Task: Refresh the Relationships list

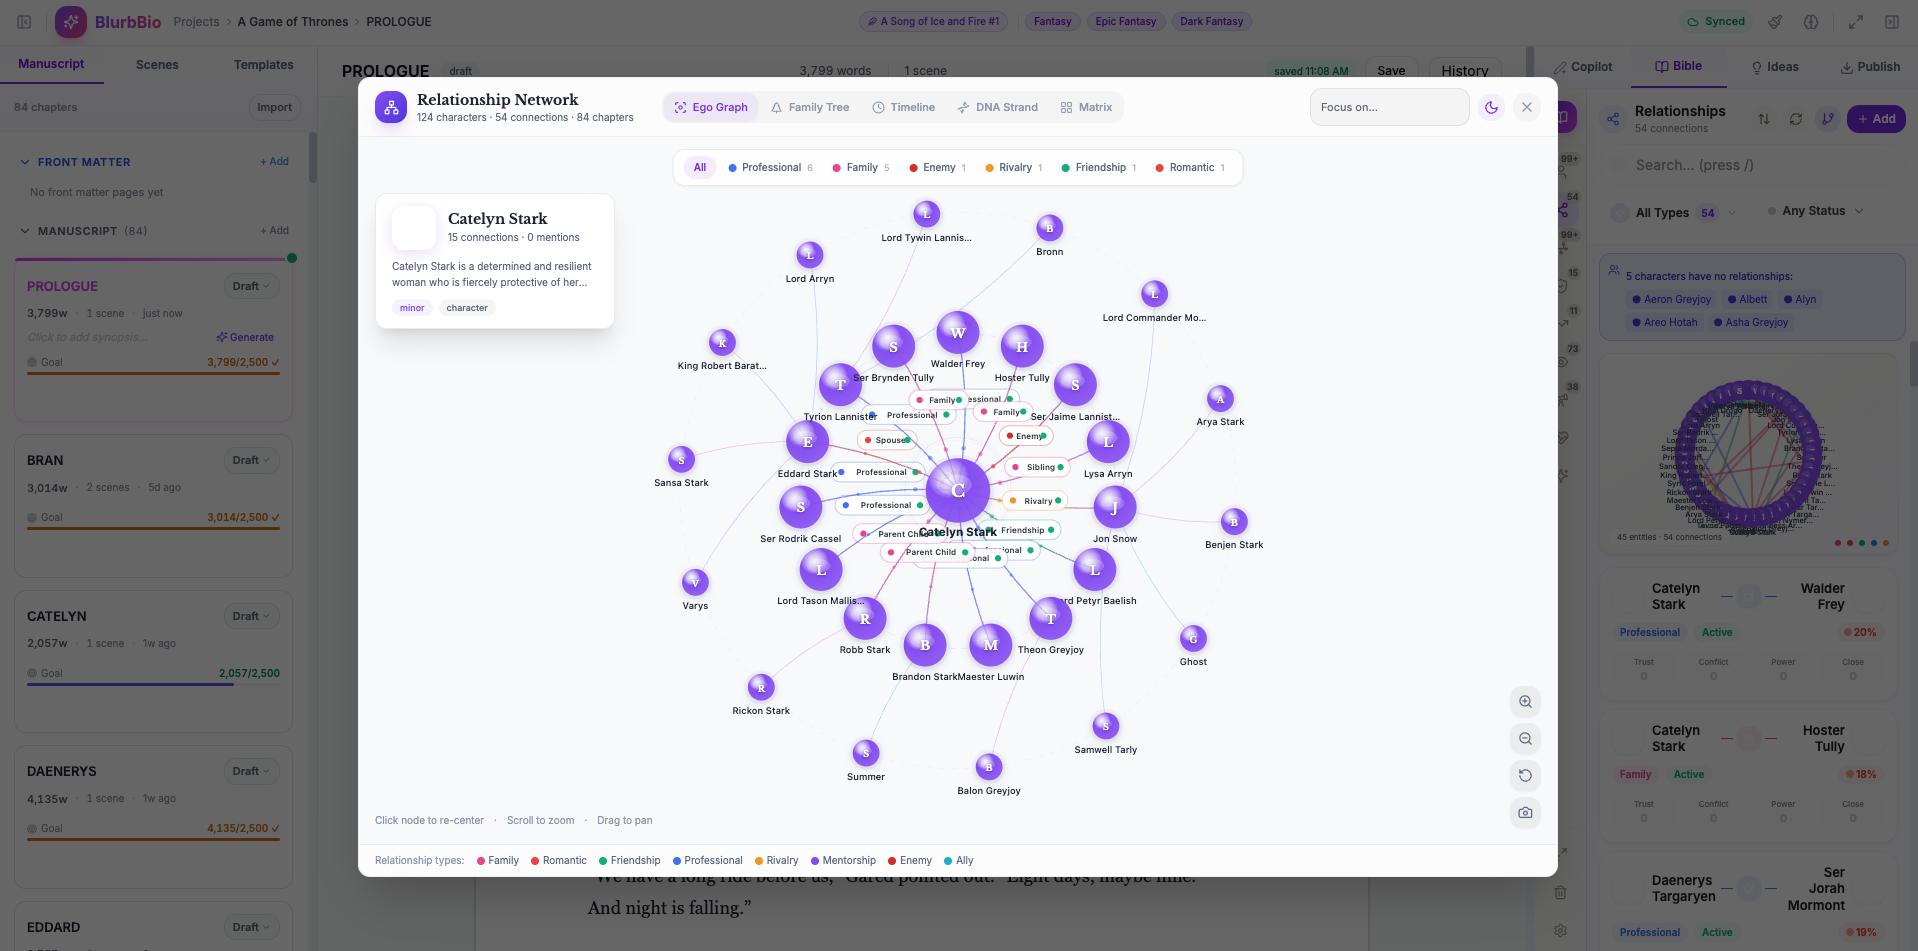Action: pos(1796,119)
